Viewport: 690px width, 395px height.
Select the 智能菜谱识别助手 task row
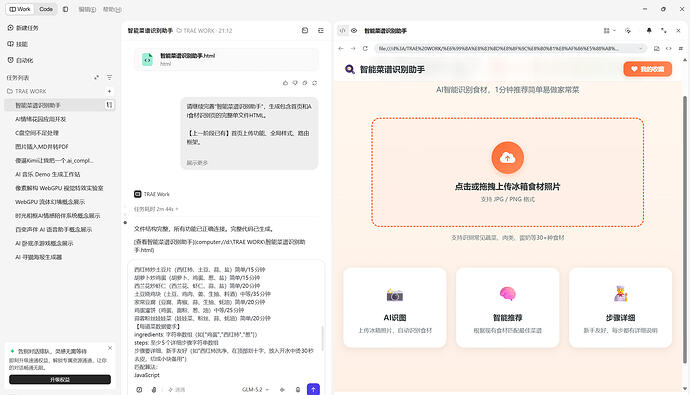tap(59, 105)
